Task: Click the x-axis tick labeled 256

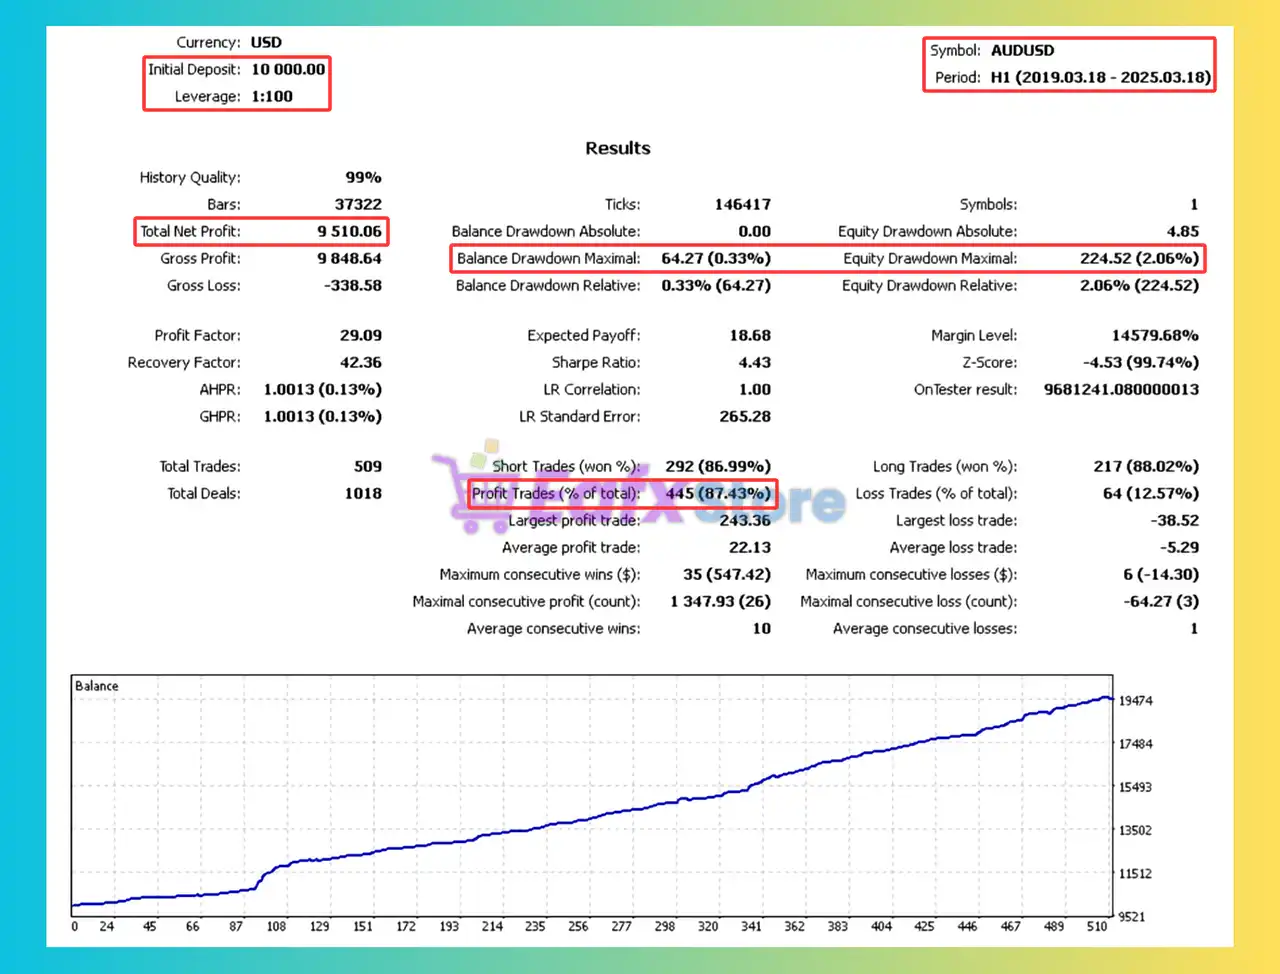Action: (x=578, y=926)
